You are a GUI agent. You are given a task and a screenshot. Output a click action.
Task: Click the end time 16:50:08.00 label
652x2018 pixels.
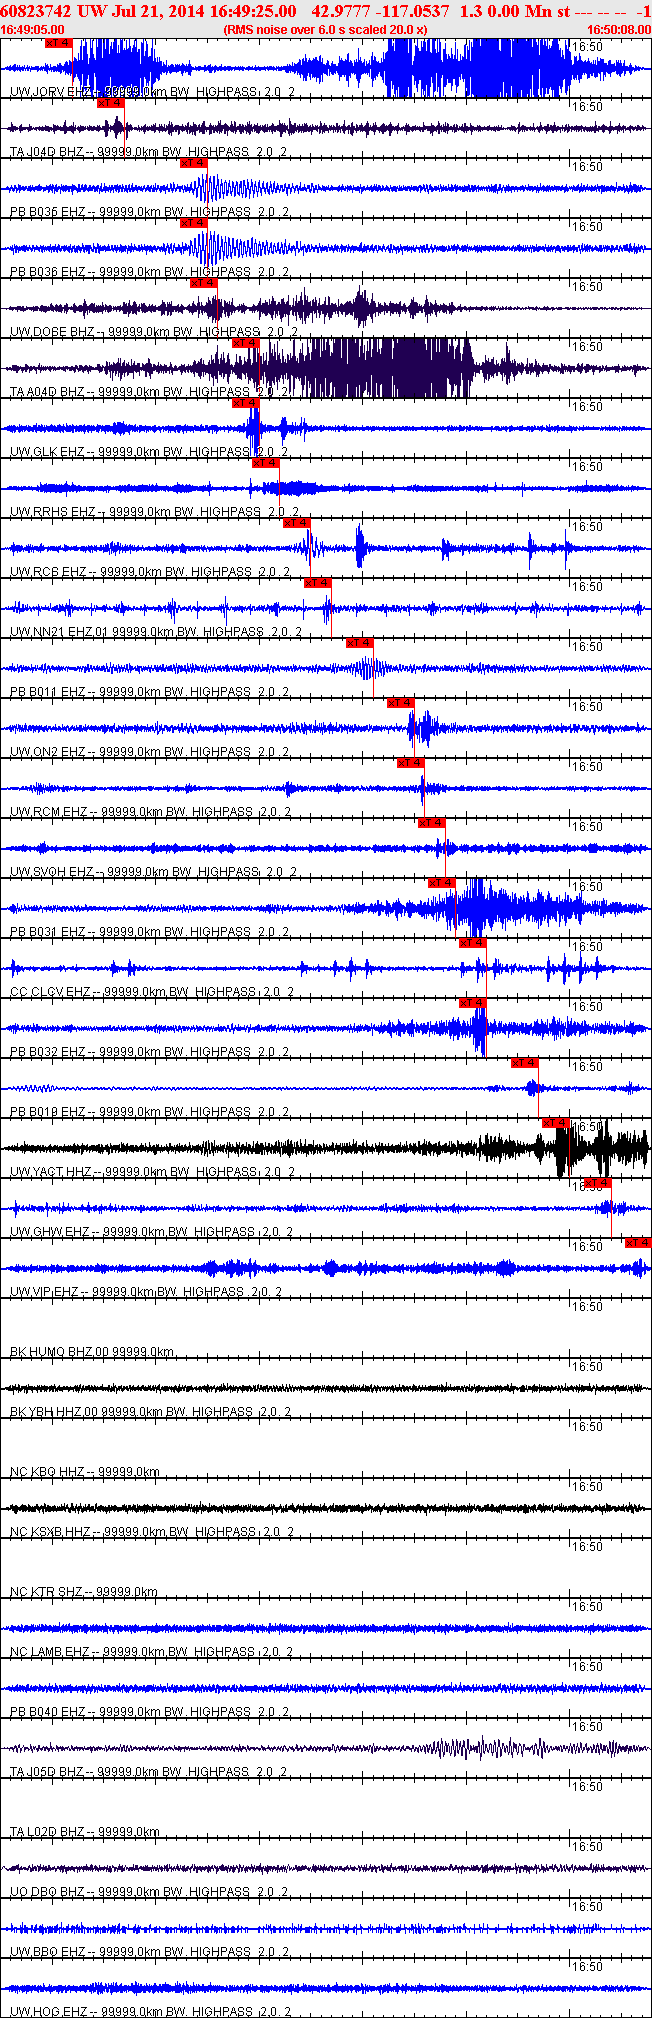coord(618,30)
